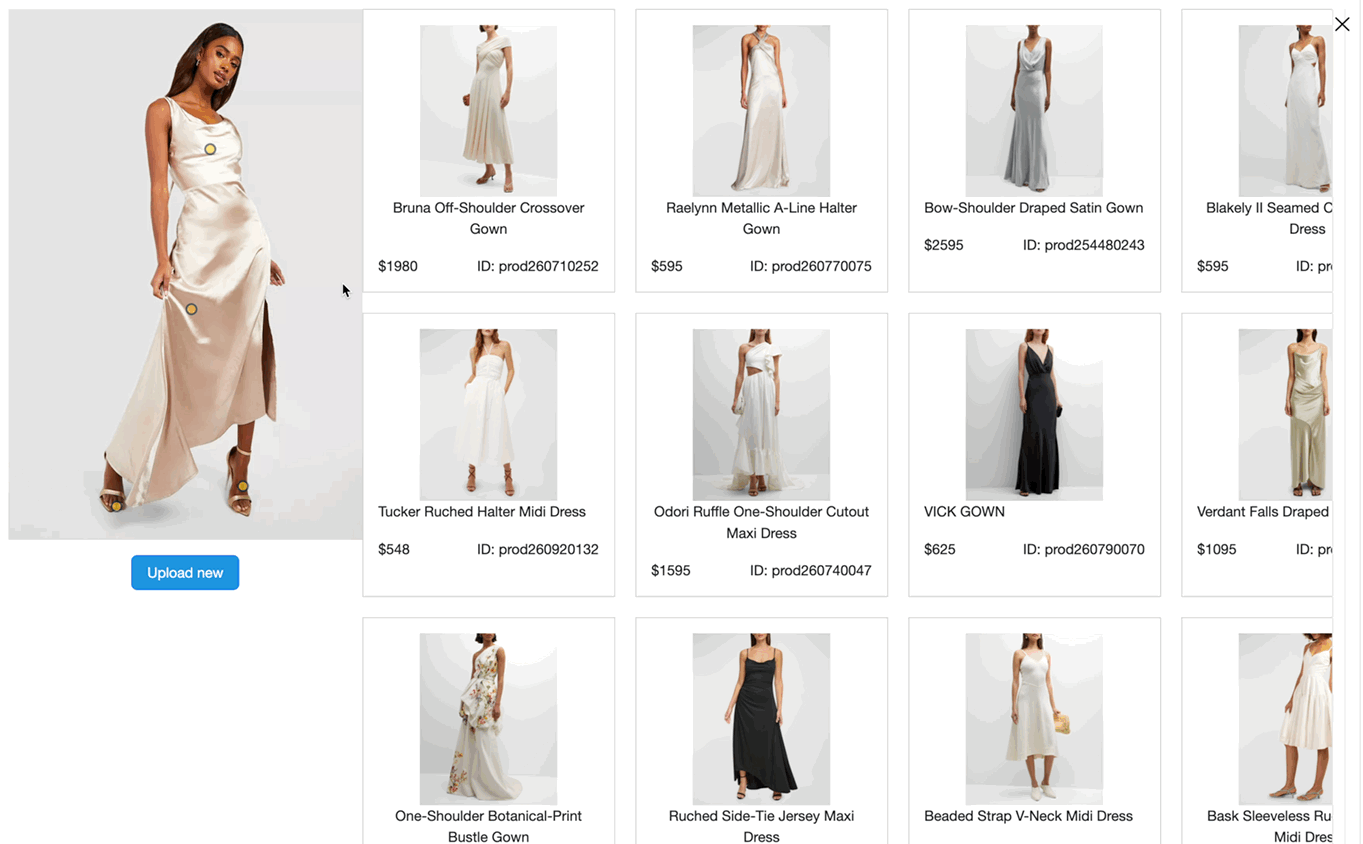1363x844 pixels.
Task: Click the ID prod260770075 text
Action: [x=811, y=266]
